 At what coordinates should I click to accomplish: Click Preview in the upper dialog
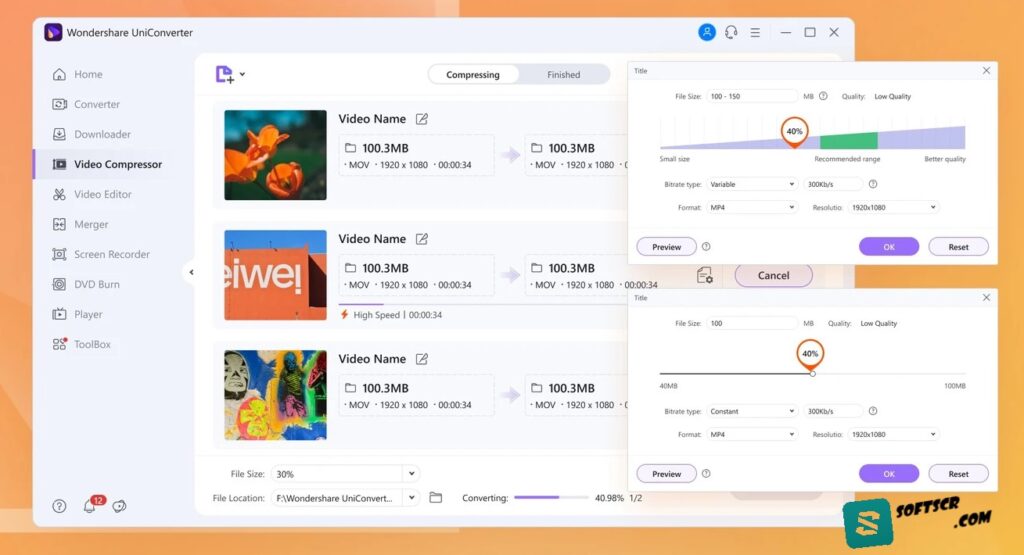click(x=666, y=247)
